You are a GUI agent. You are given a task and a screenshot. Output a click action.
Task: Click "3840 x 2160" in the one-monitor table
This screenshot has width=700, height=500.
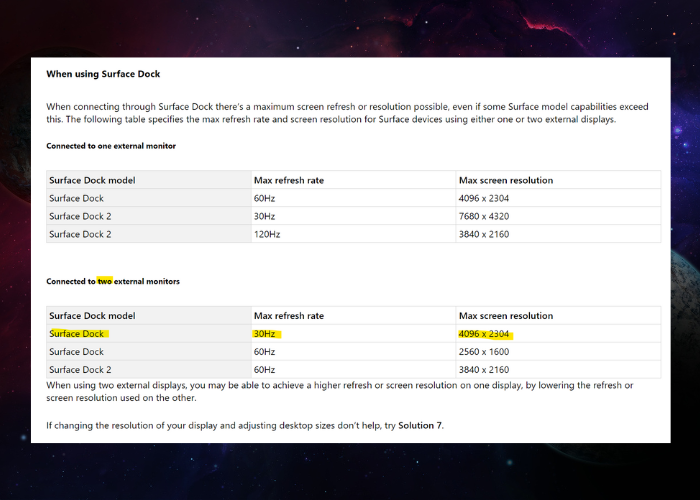tap(486, 234)
